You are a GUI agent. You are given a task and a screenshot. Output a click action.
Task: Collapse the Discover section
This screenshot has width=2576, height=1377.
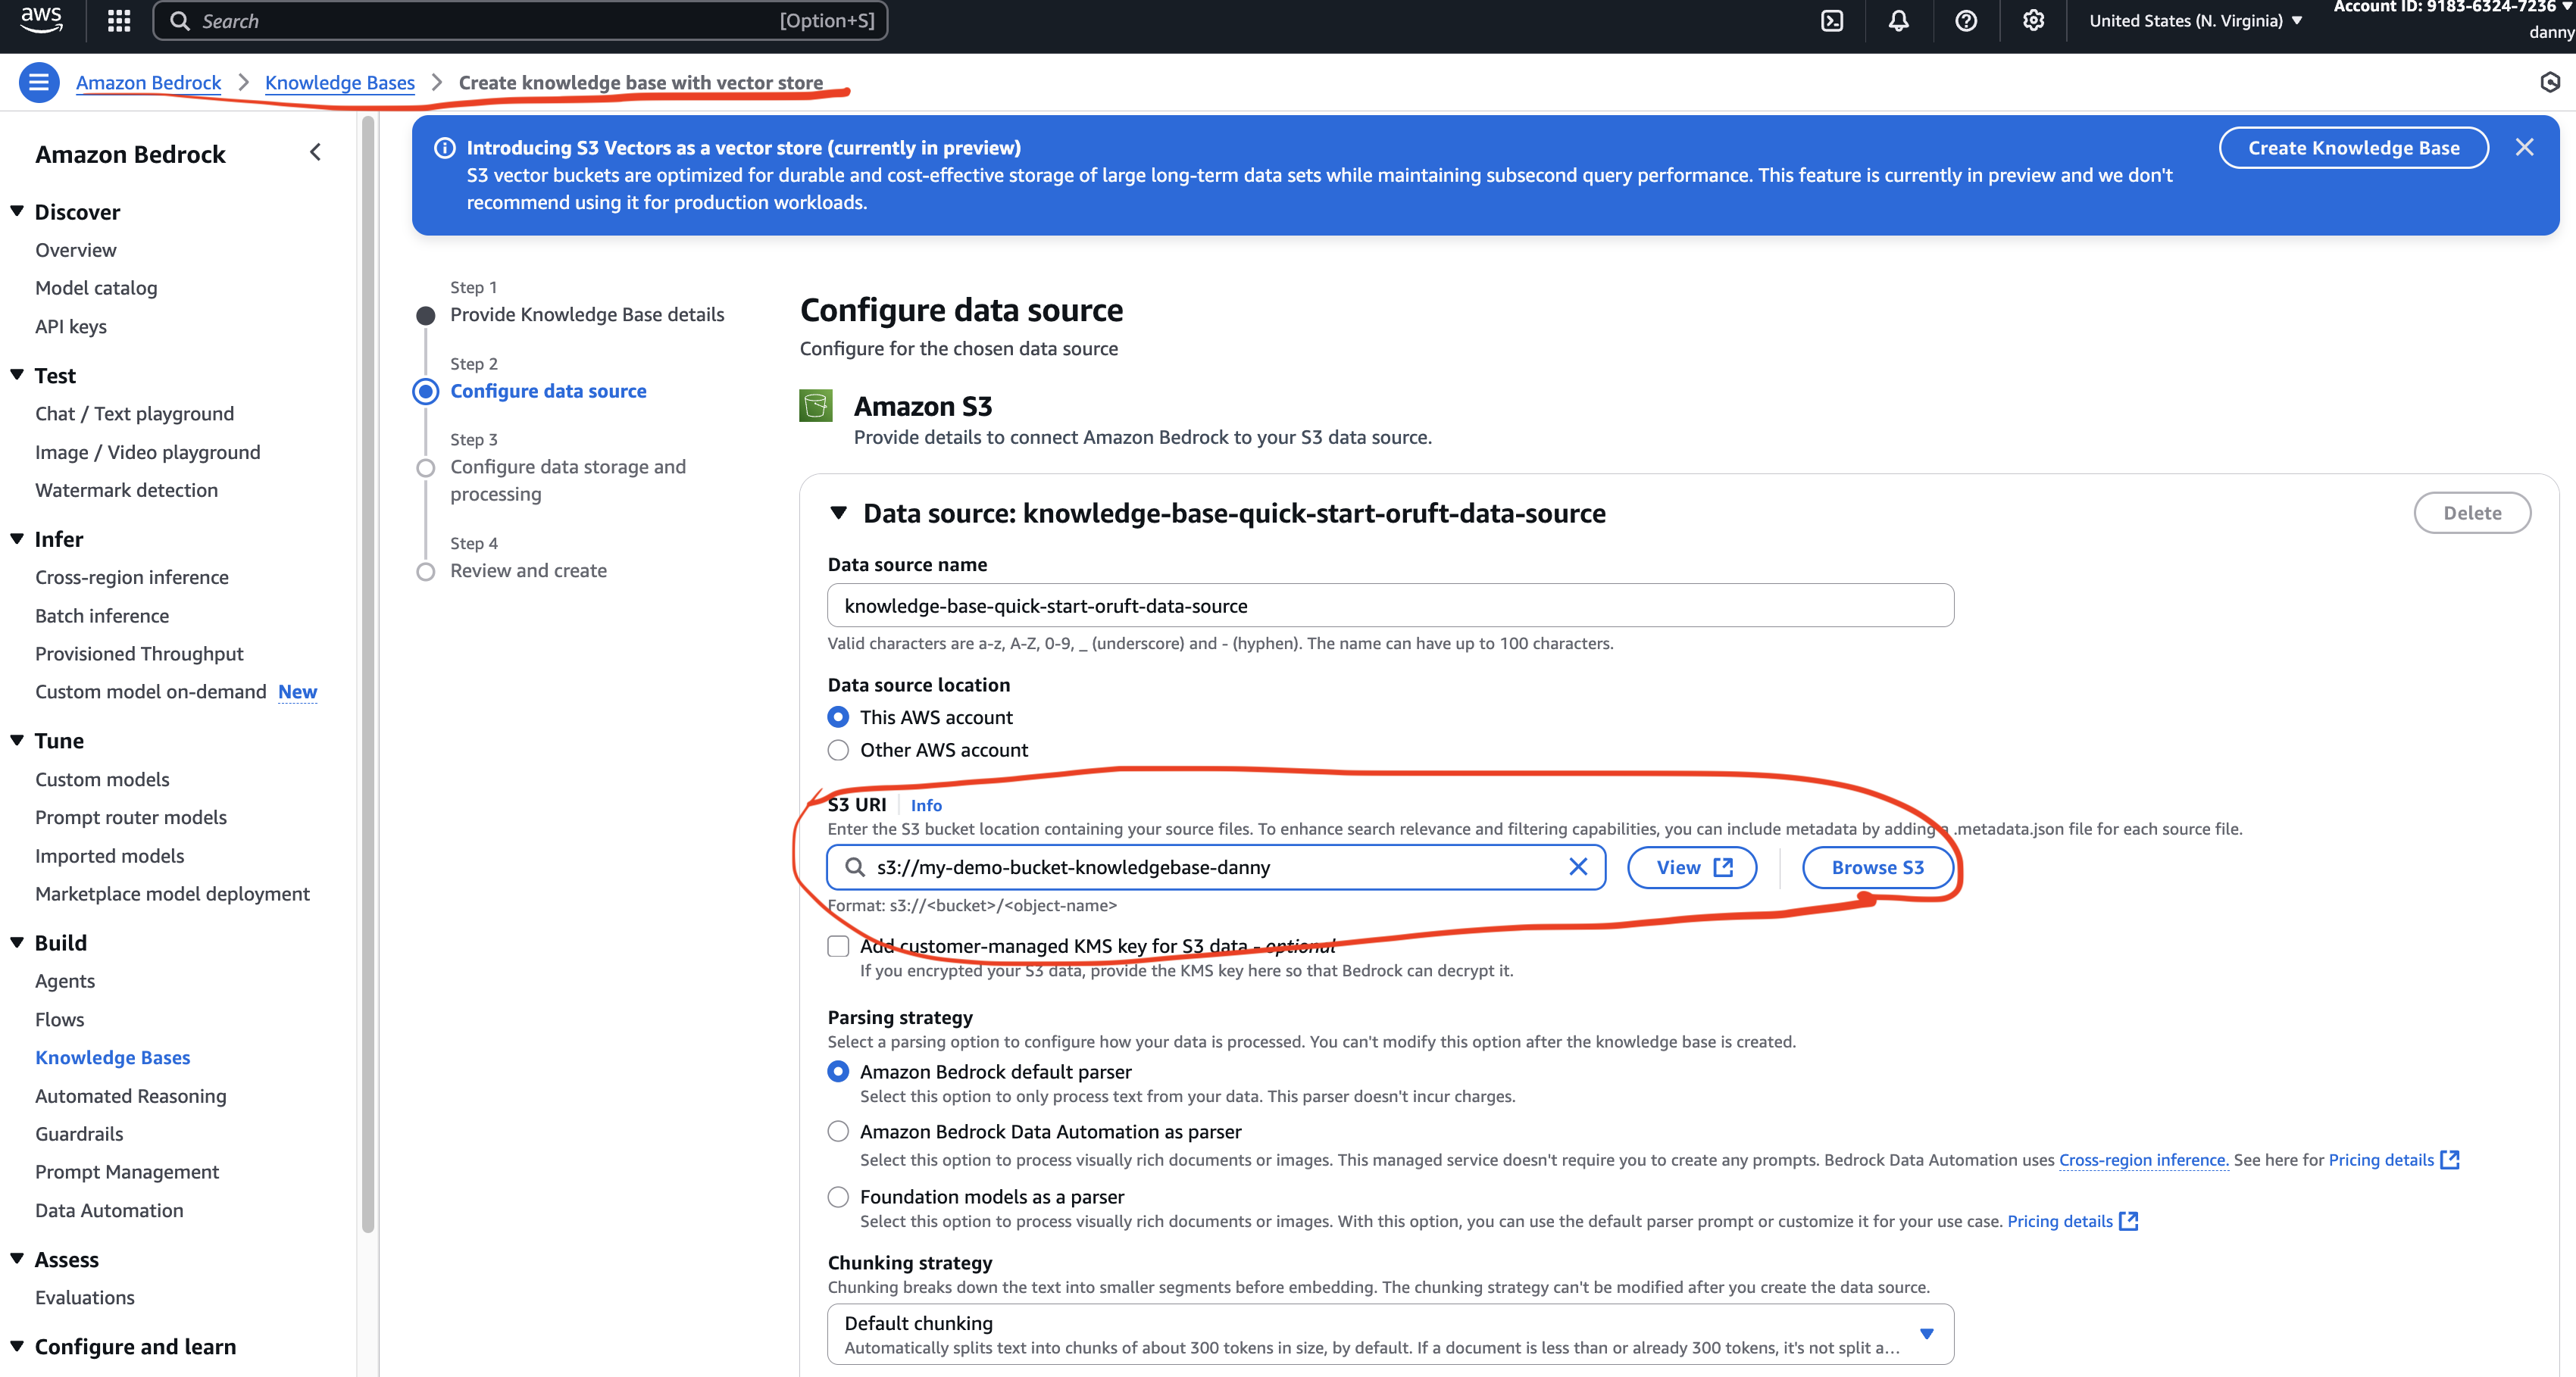(17, 211)
